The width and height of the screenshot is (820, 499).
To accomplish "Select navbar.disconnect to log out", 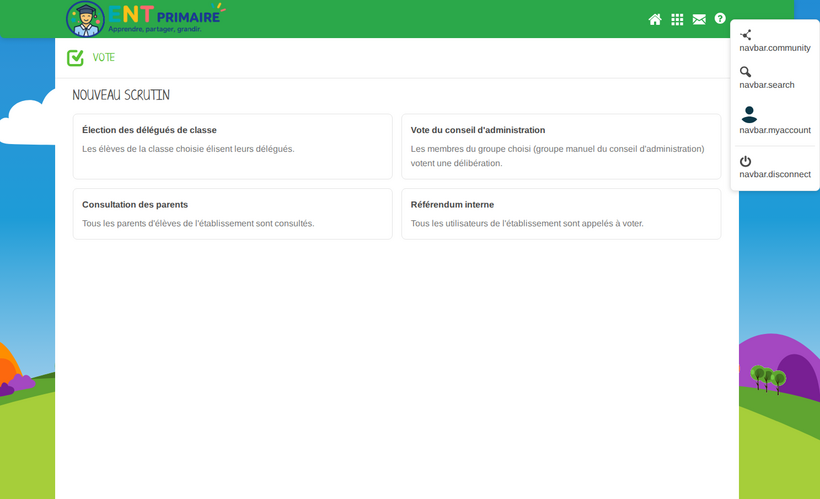I will [775, 174].
